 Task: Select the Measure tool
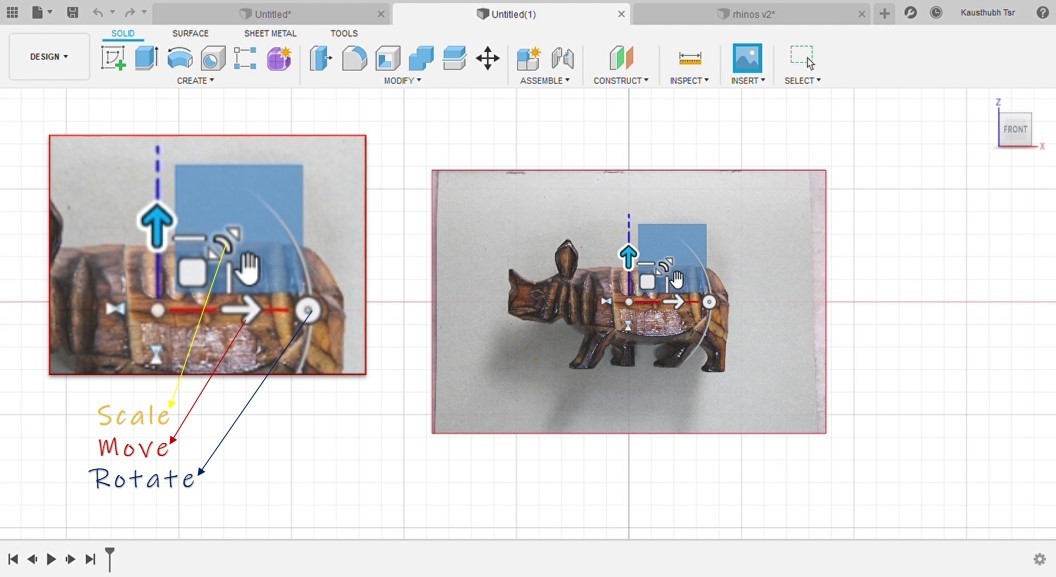690,59
